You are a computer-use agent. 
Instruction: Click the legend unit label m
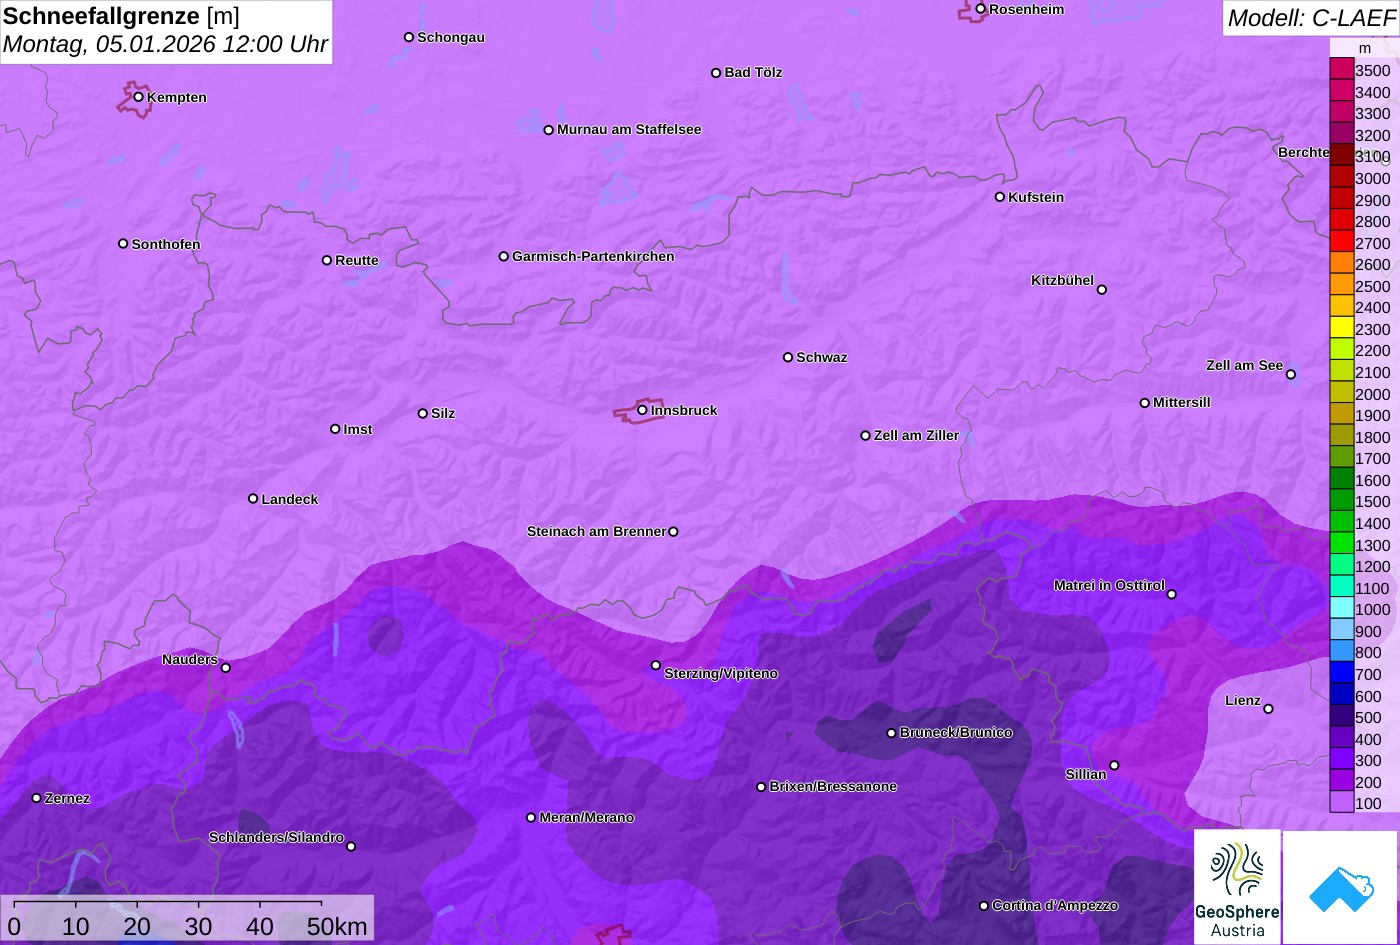[x=1365, y=47]
